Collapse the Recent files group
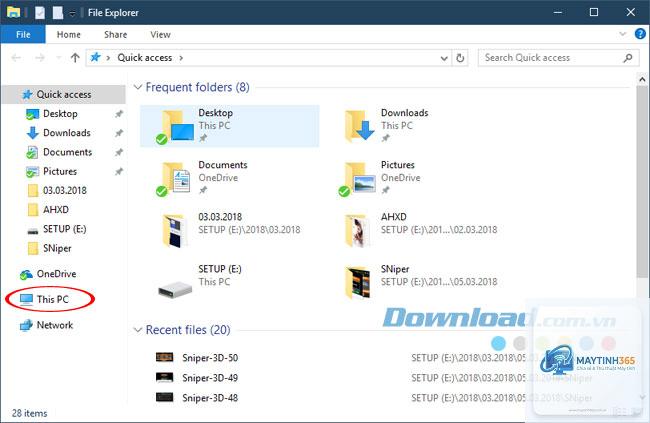Viewport: 650px width, 423px height. pyautogui.click(x=137, y=330)
